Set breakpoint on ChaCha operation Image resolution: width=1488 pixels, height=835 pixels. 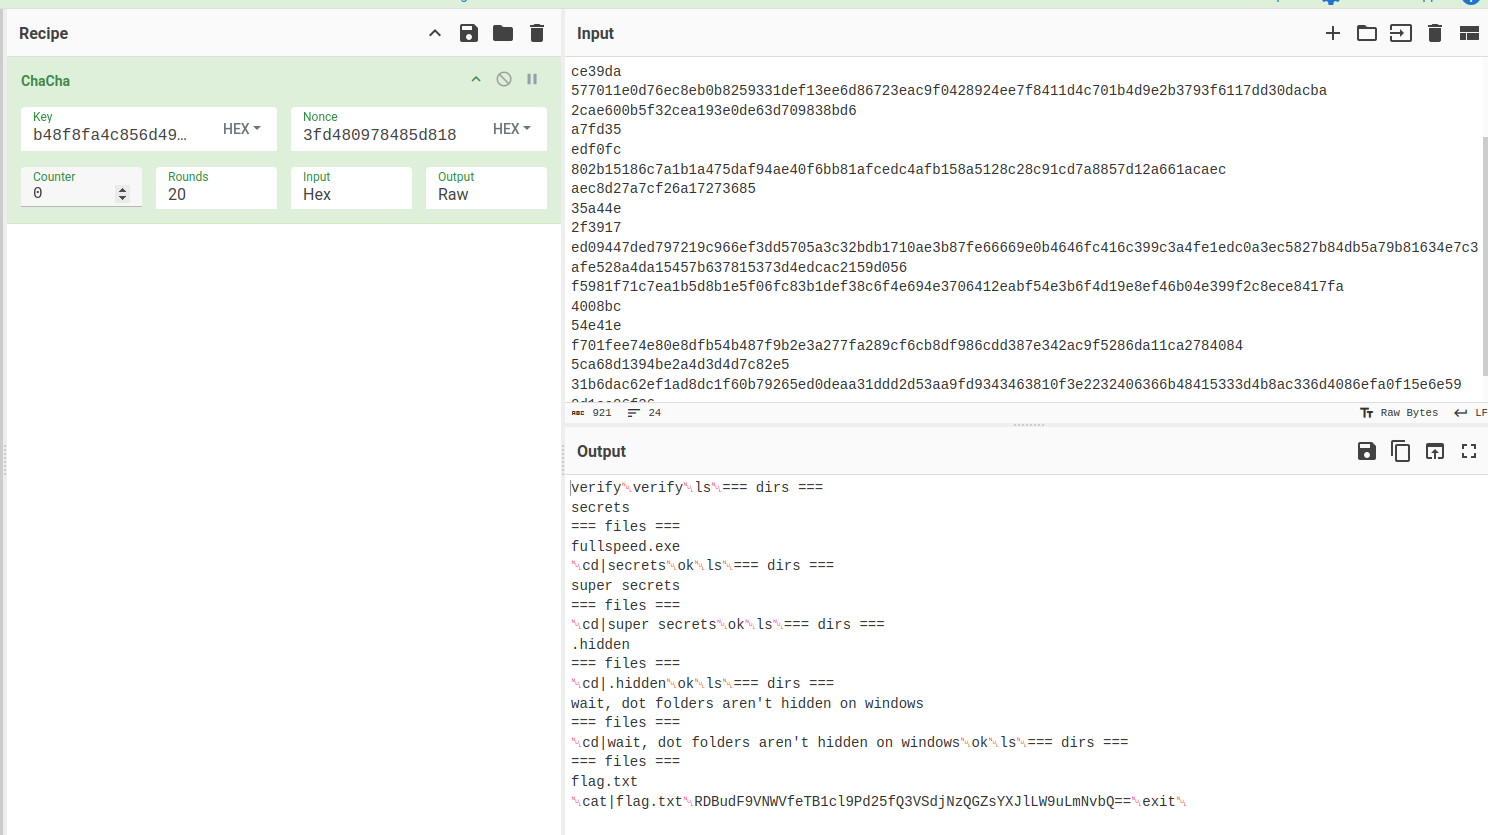tap(532, 79)
